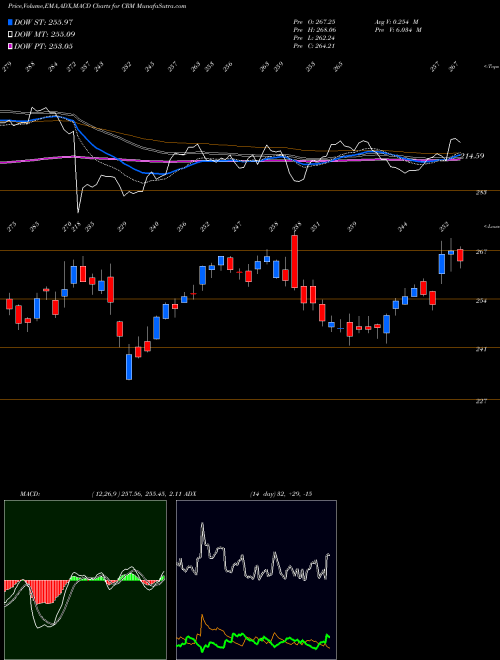Click the white DOW MT legend swatch
The image size is (500, 660).
click(x=10, y=35)
